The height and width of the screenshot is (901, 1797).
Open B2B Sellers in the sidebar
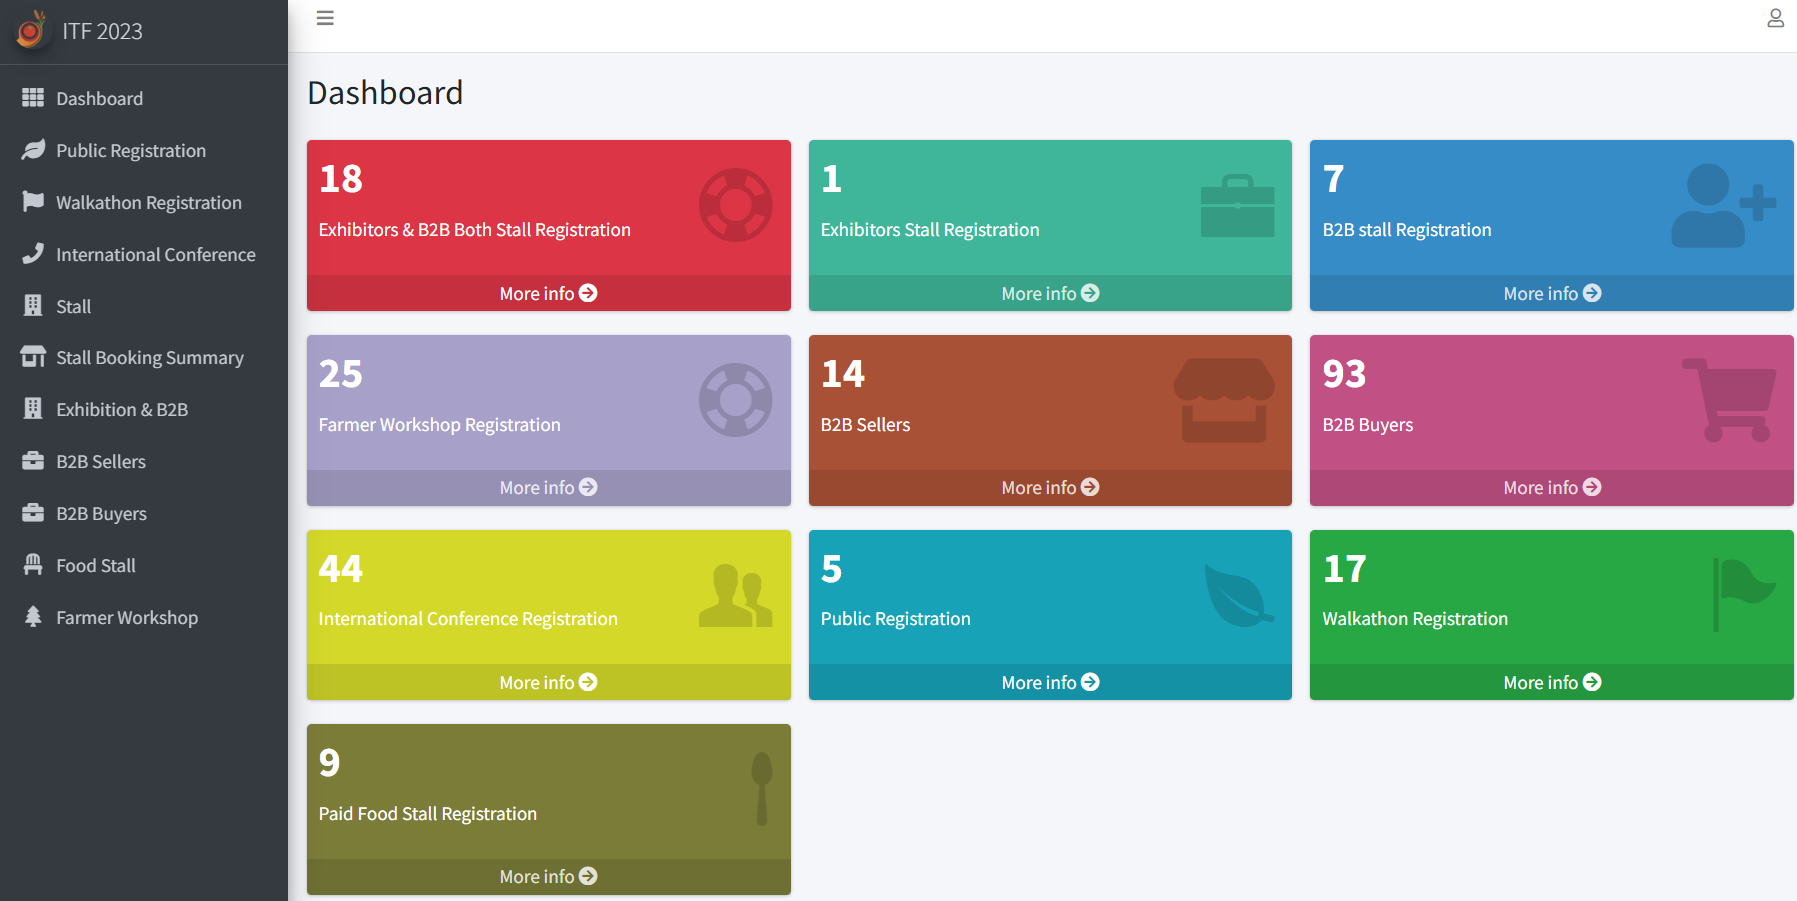coord(144,461)
